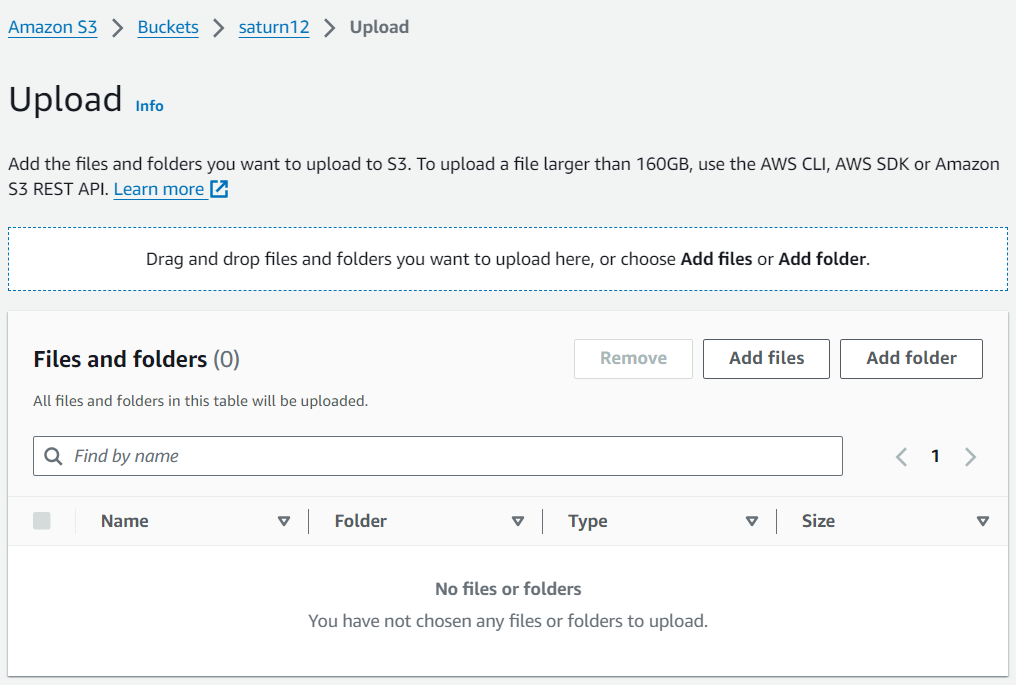Toggle the select-all checkbox in the table header
The width and height of the screenshot is (1016, 685).
coord(42,520)
